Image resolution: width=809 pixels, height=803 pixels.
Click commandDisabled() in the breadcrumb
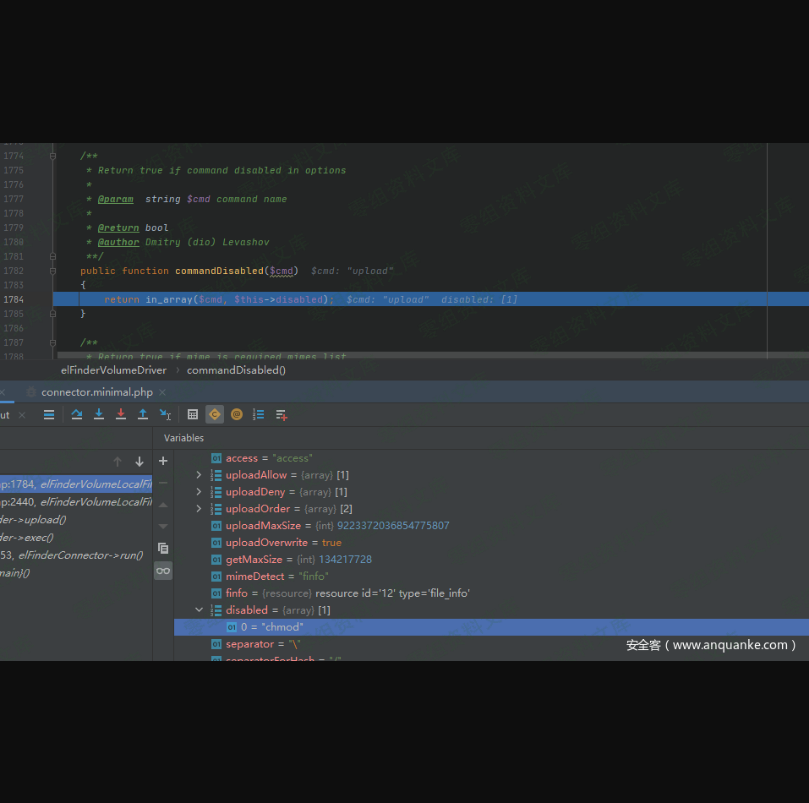236,370
